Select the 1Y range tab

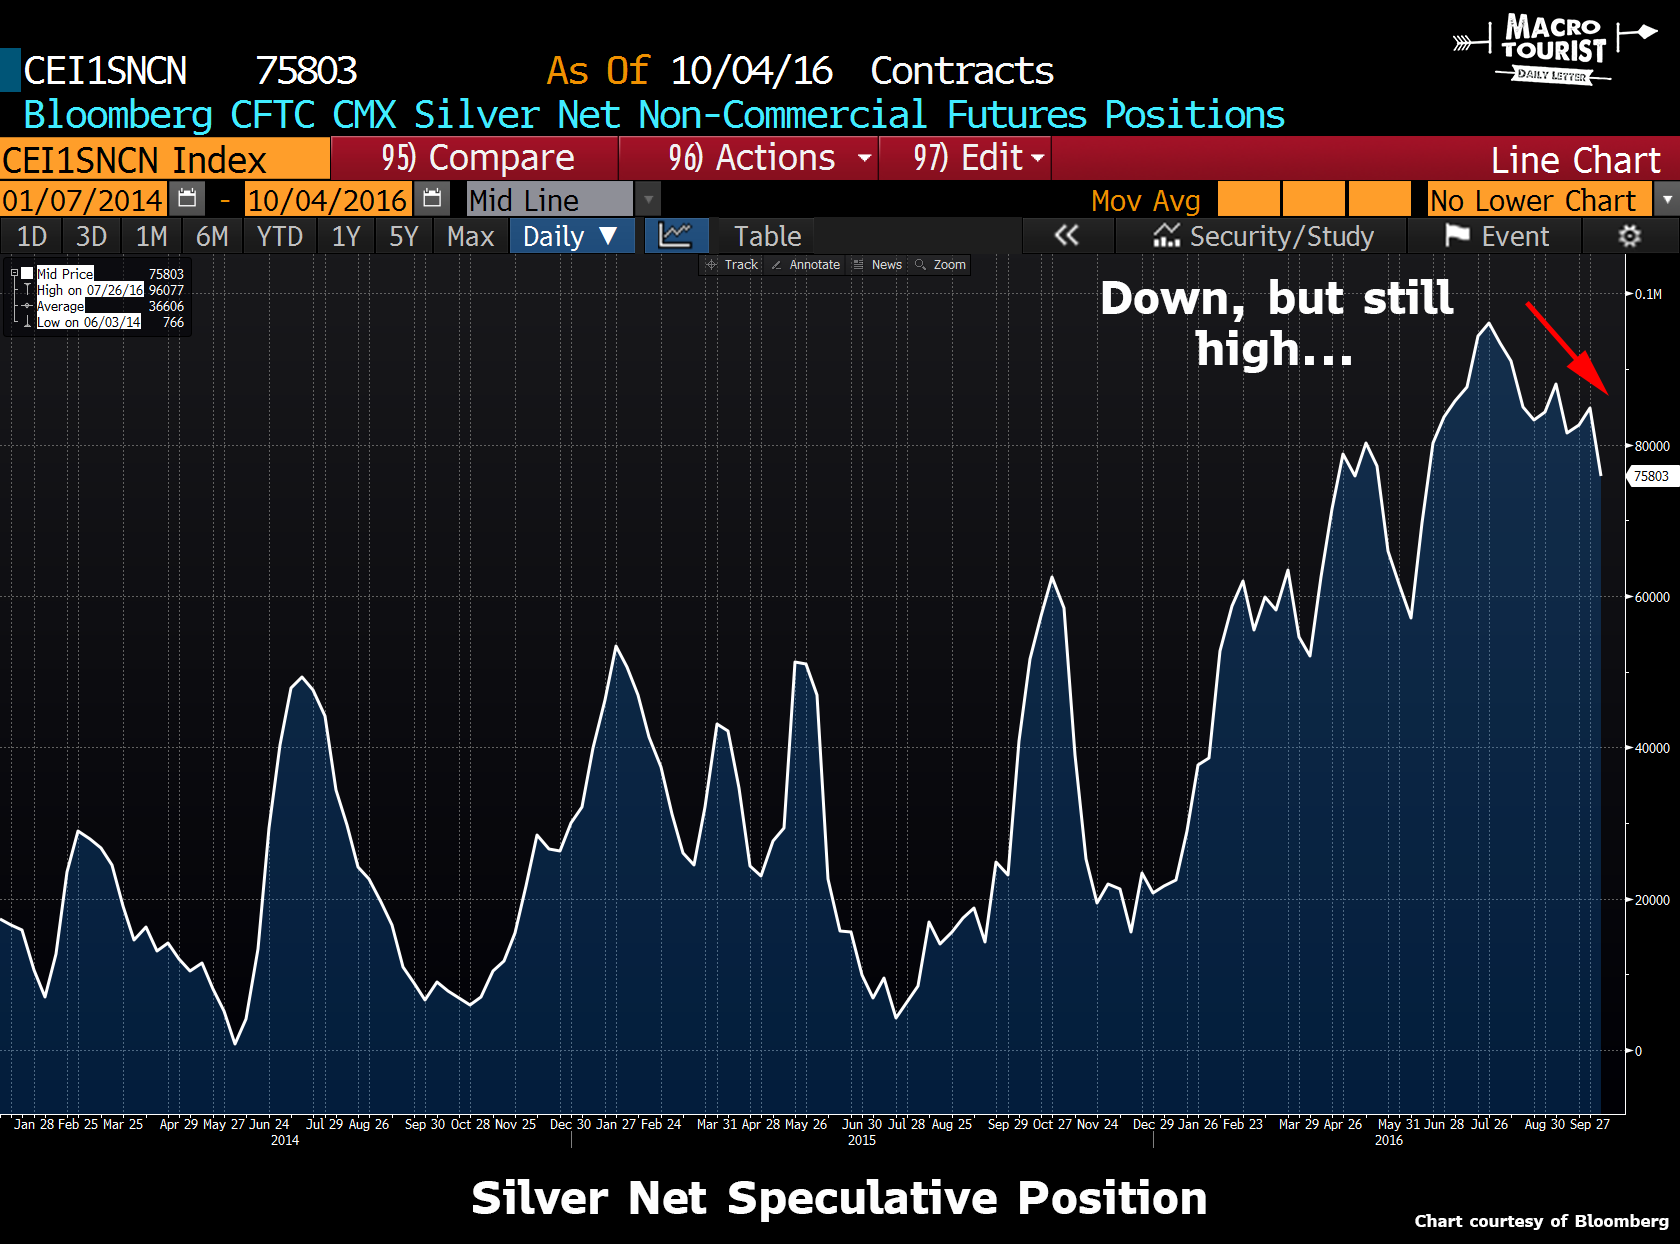point(346,236)
